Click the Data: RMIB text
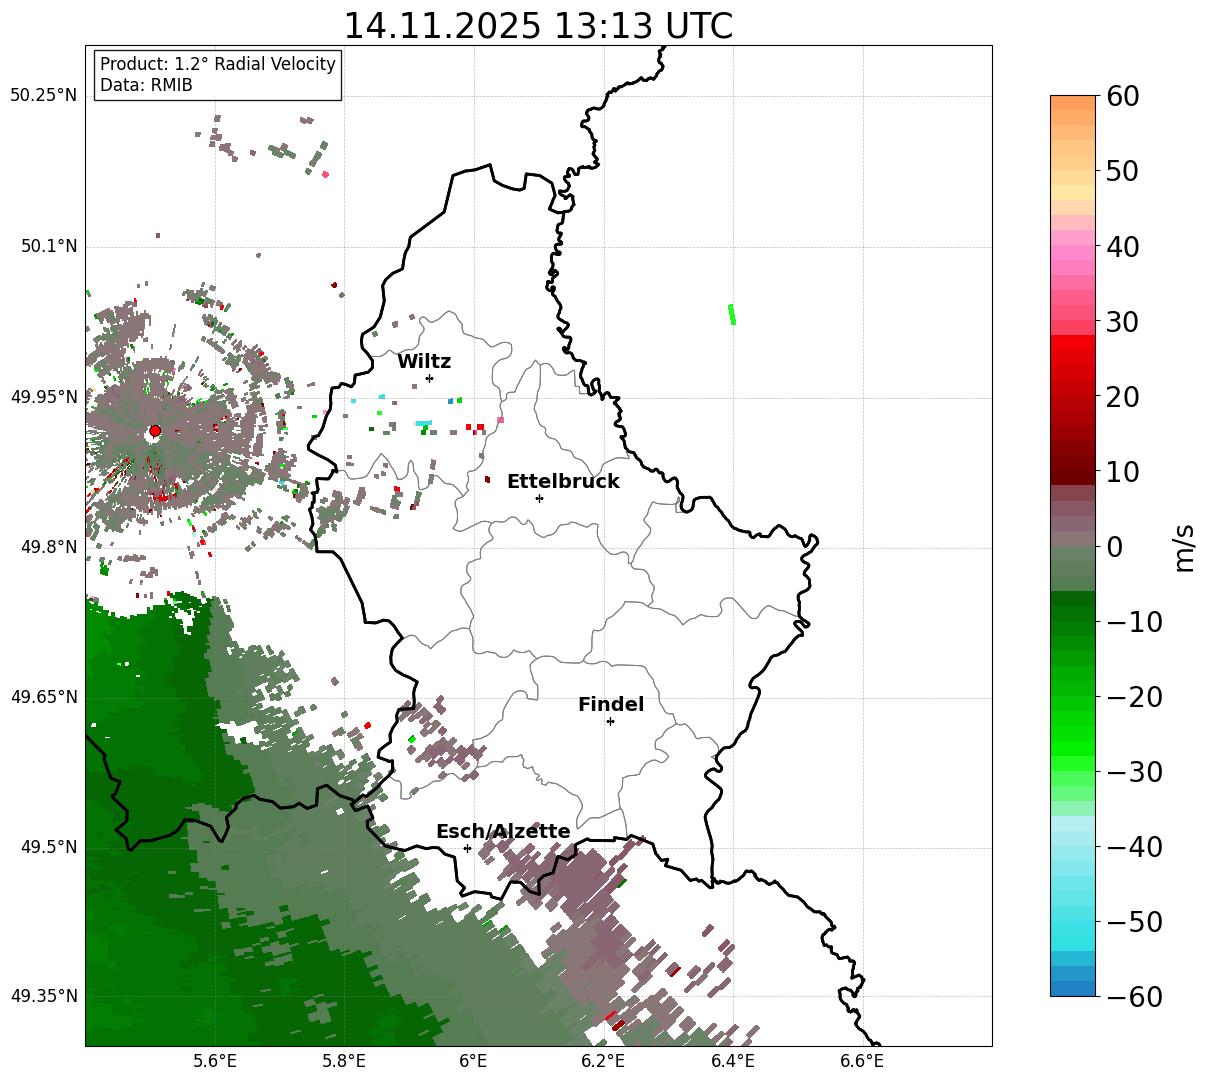 click(x=146, y=86)
